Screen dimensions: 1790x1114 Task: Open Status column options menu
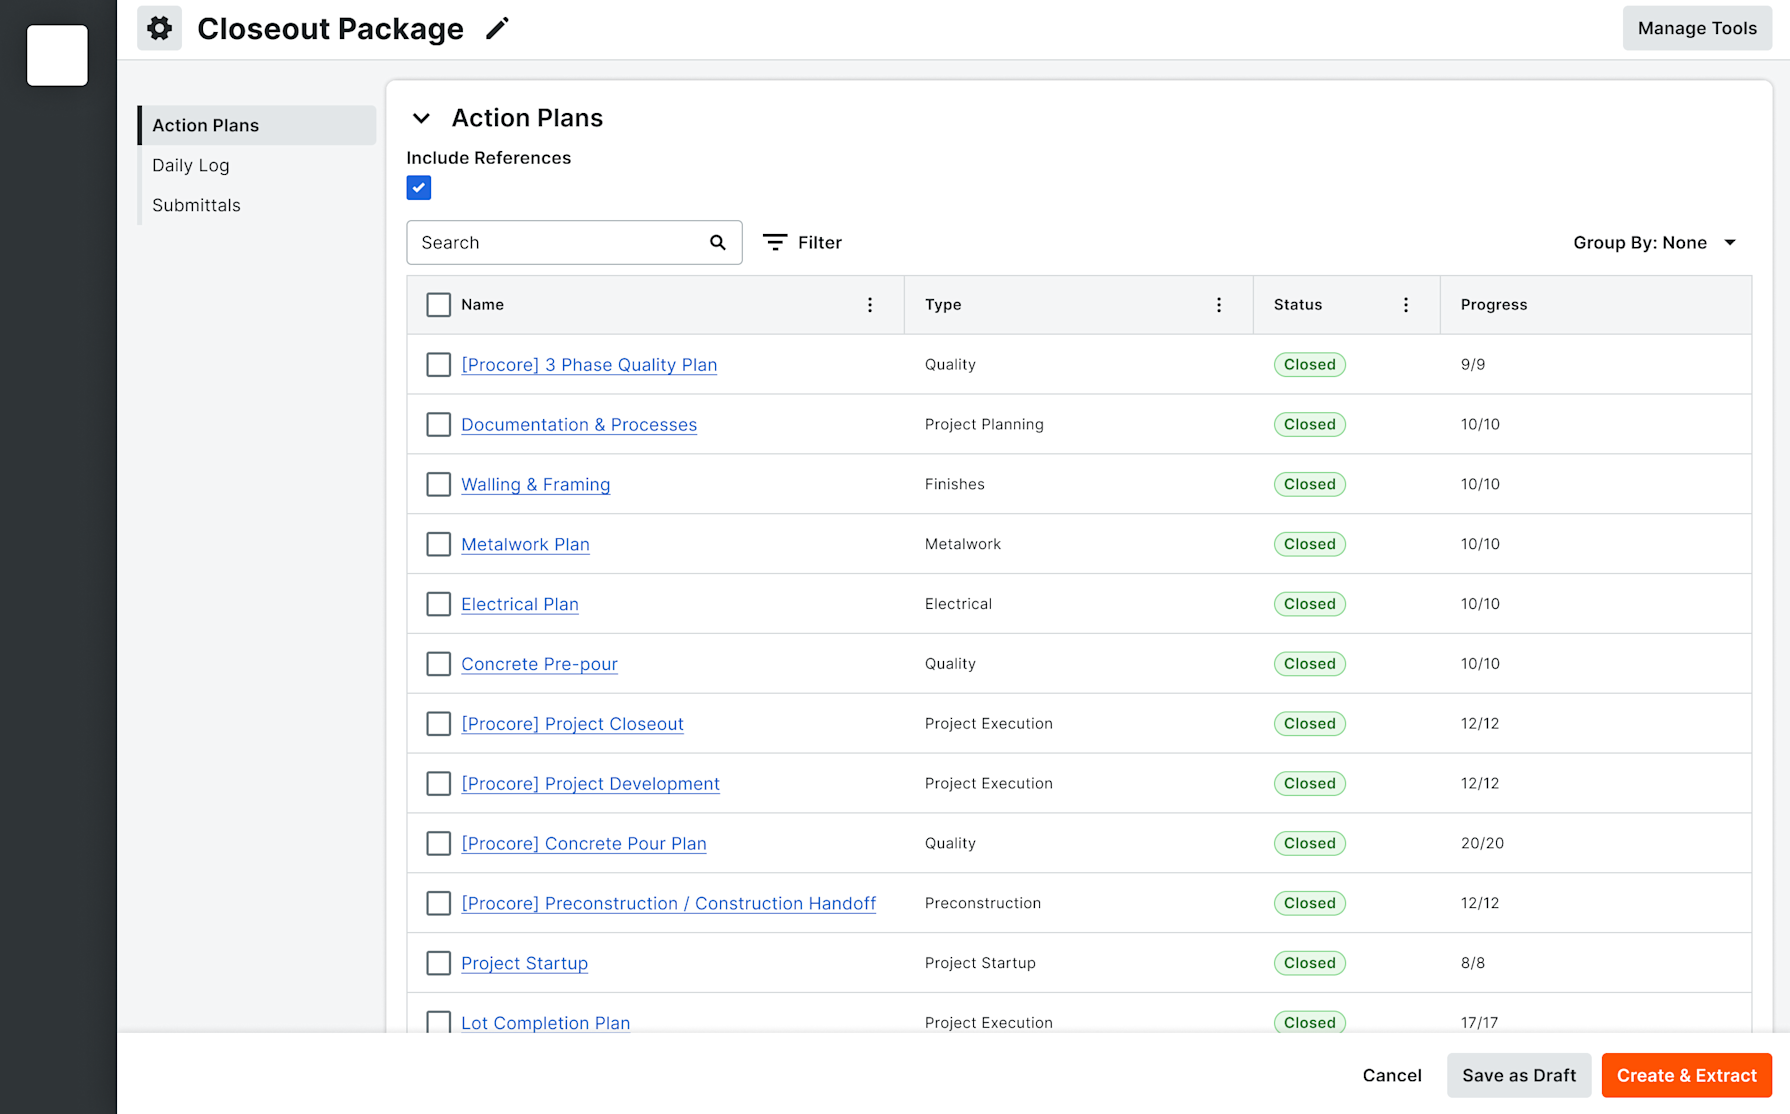pyautogui.click(x=1406, y=305)
